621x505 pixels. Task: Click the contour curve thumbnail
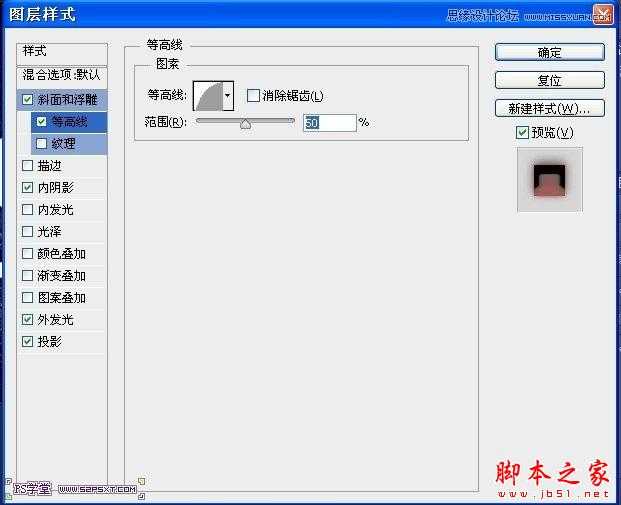(x=208, y=95)
